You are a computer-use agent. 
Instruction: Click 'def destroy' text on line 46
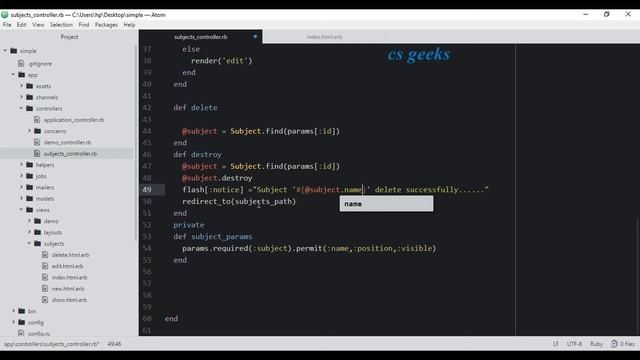click(x=198, y=154)
